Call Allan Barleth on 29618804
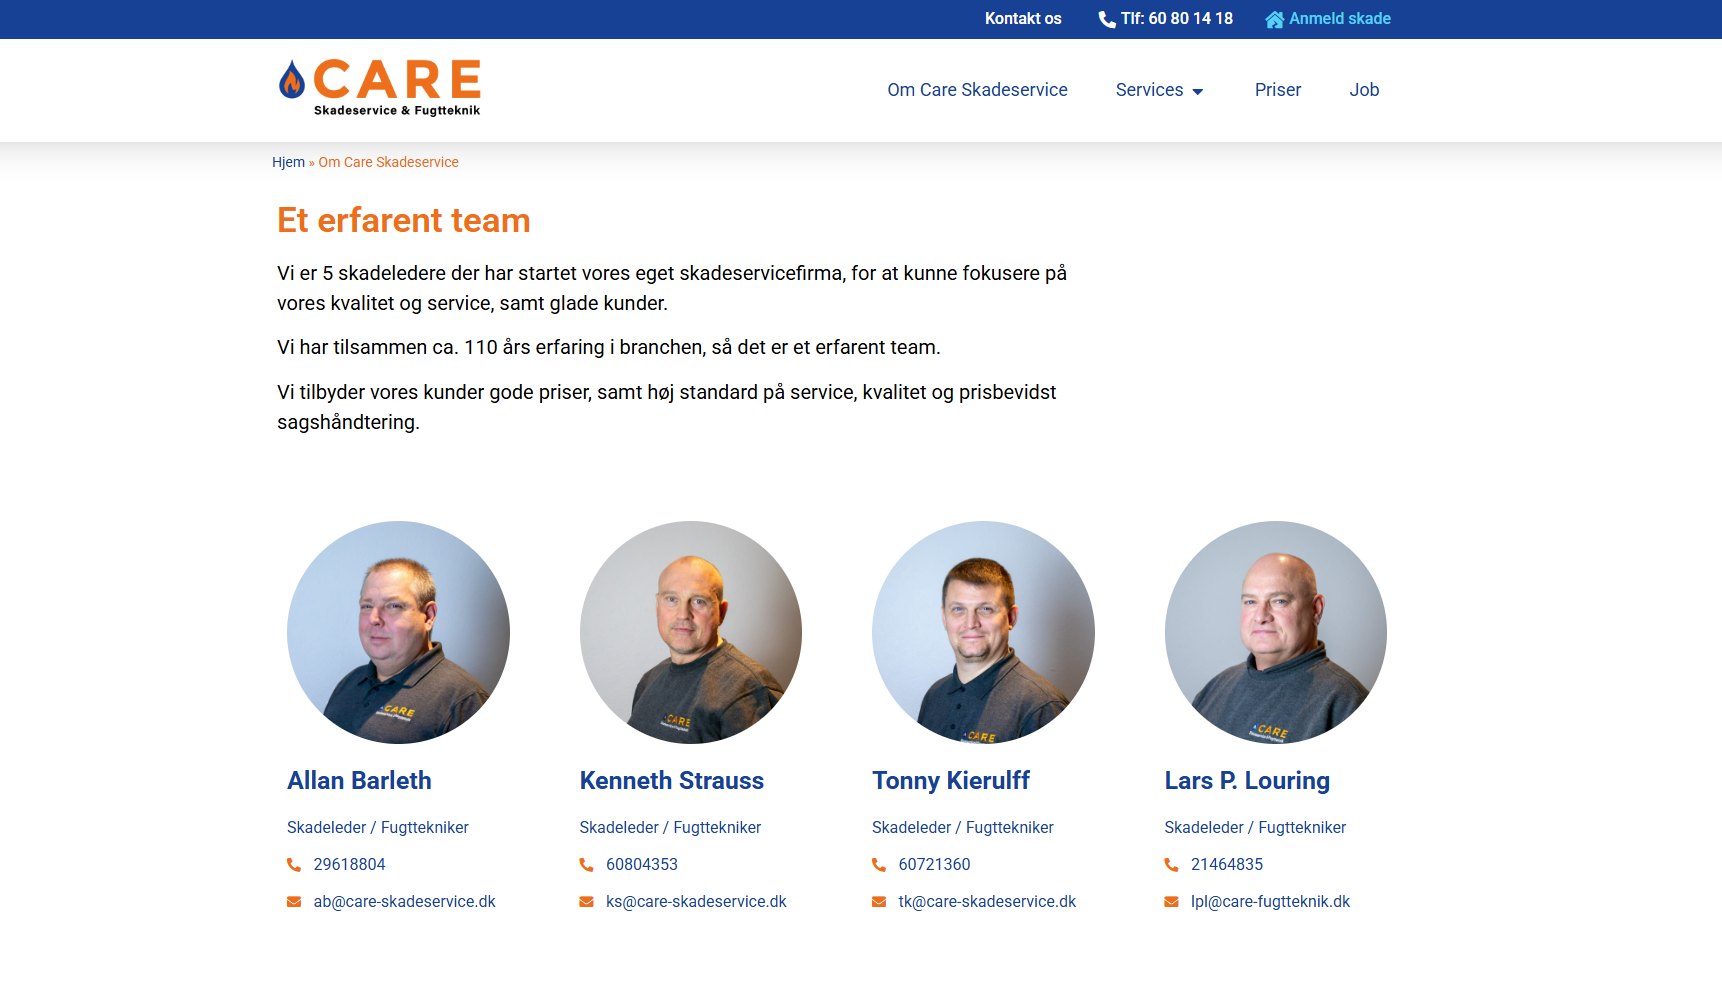1722x984 pixels. click(349, 865)
